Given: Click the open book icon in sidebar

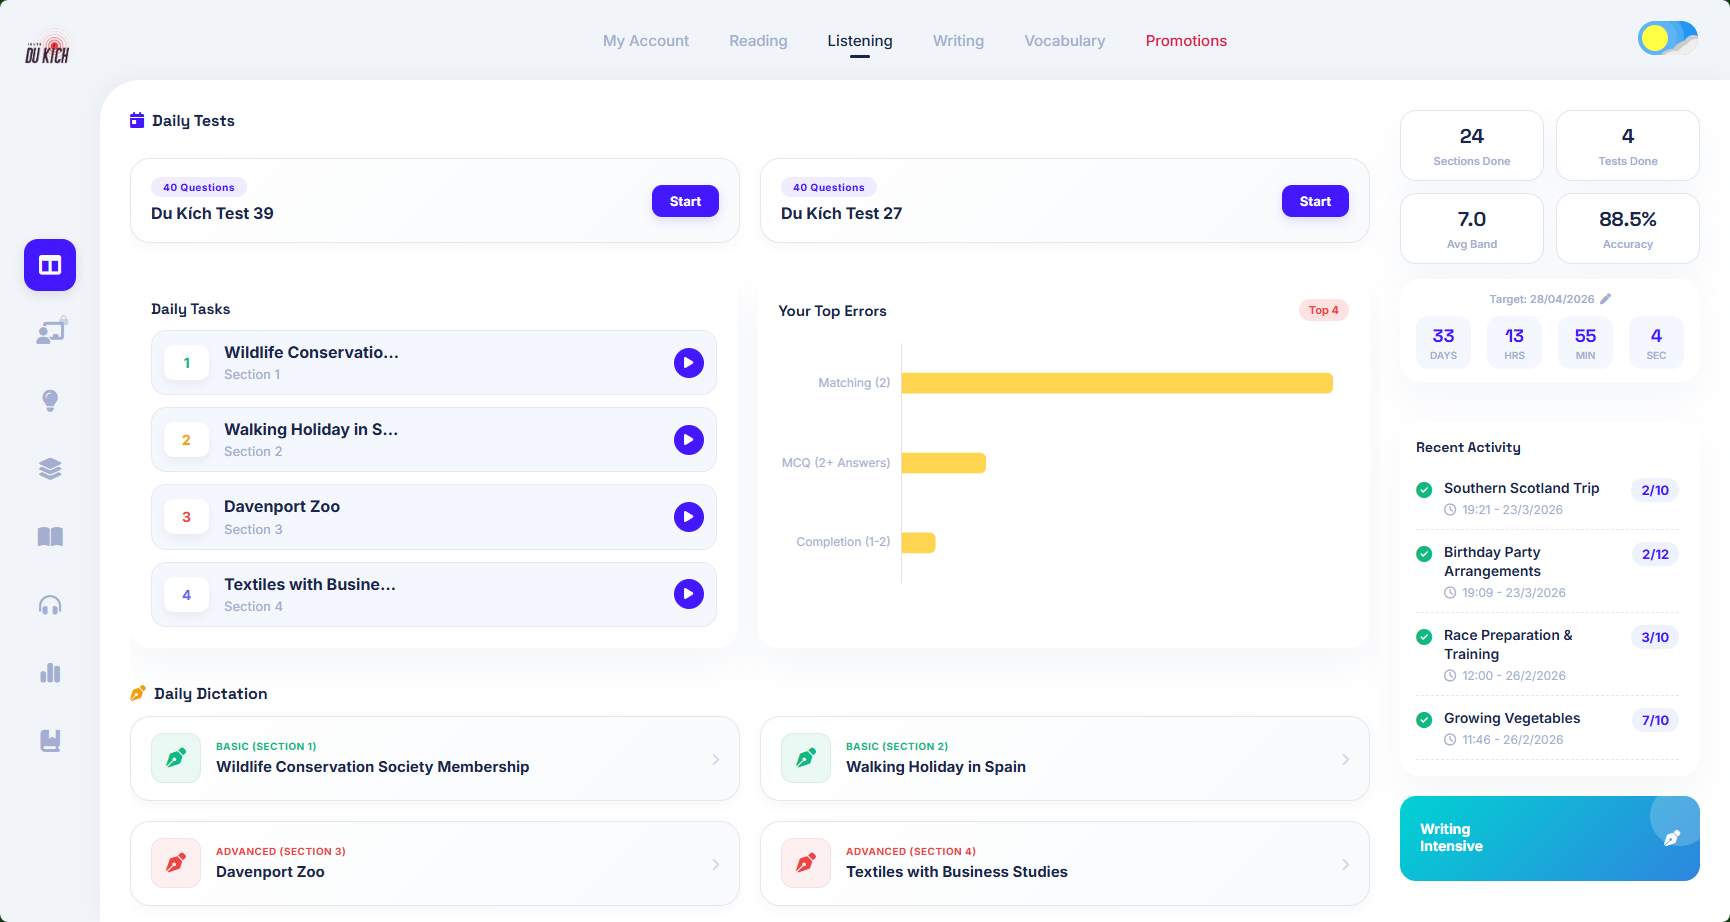Looking at the screenshot, I should coord(50,537).
